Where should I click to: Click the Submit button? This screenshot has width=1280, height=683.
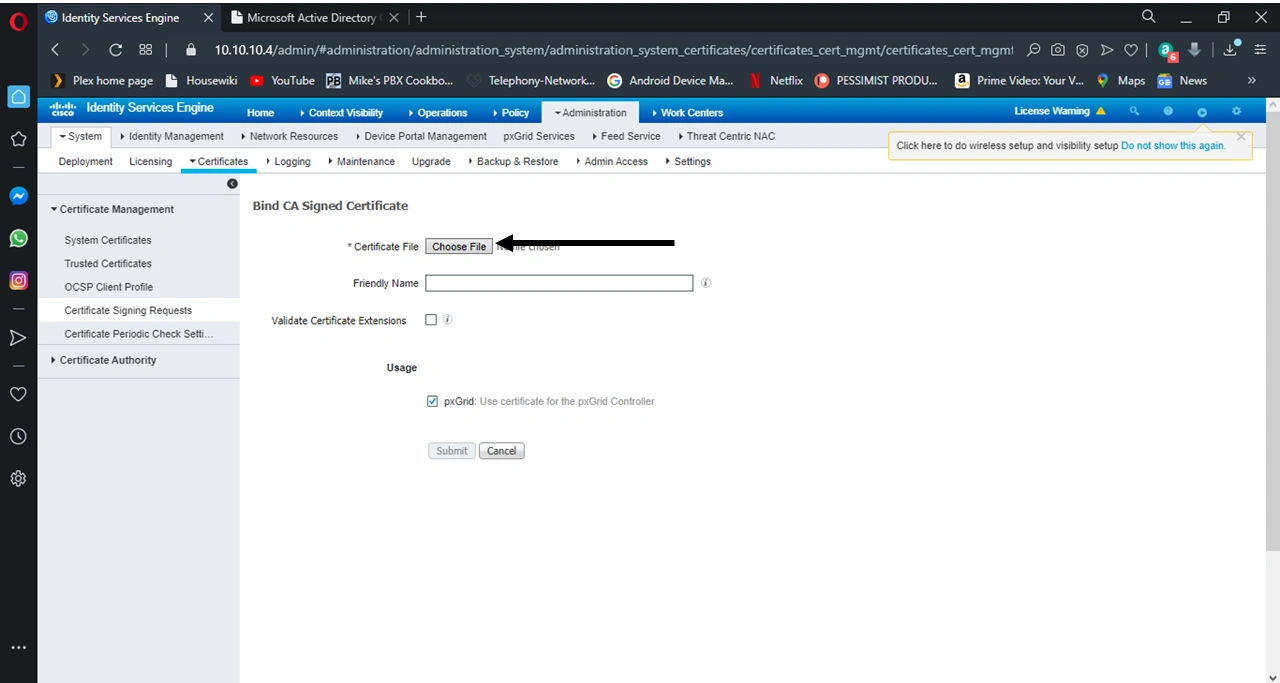pos(452,451)
